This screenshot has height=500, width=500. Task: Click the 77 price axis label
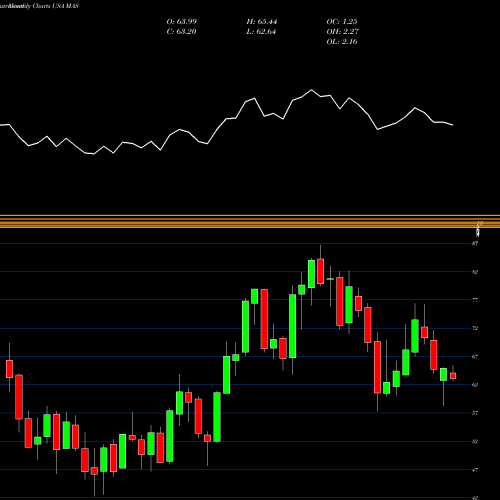pos(475,300)
